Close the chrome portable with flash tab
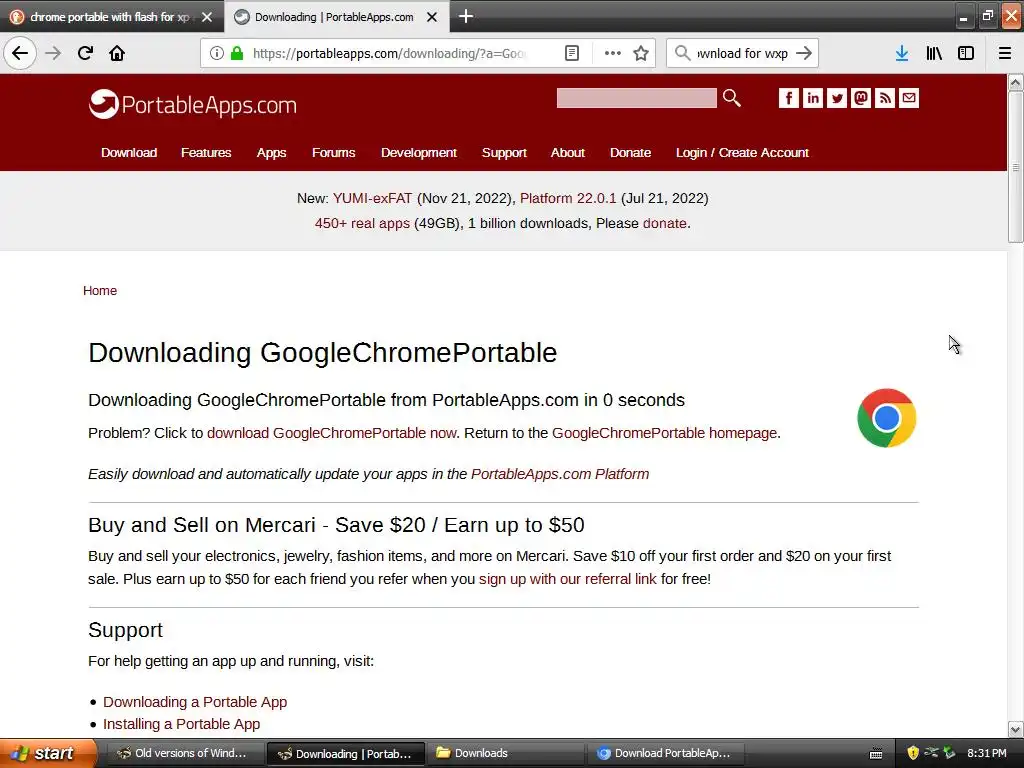Image resolution: width=1024 pixels, height=768 pixels. click(x=207, y=17)
